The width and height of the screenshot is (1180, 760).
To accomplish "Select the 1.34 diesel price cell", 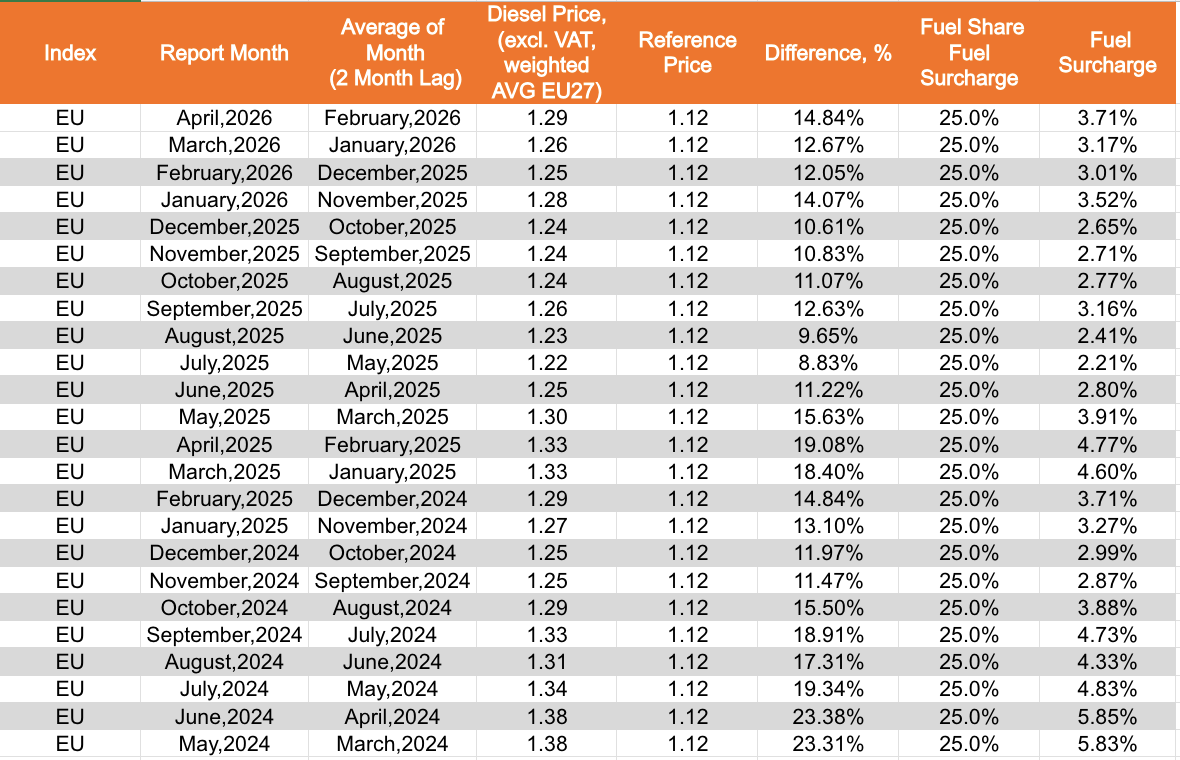I will coord(547,688).
